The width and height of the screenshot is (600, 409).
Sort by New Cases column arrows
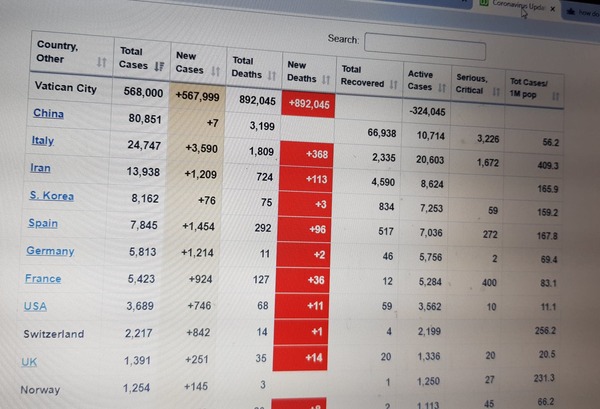pyautogui.click(x=215, y=71)
